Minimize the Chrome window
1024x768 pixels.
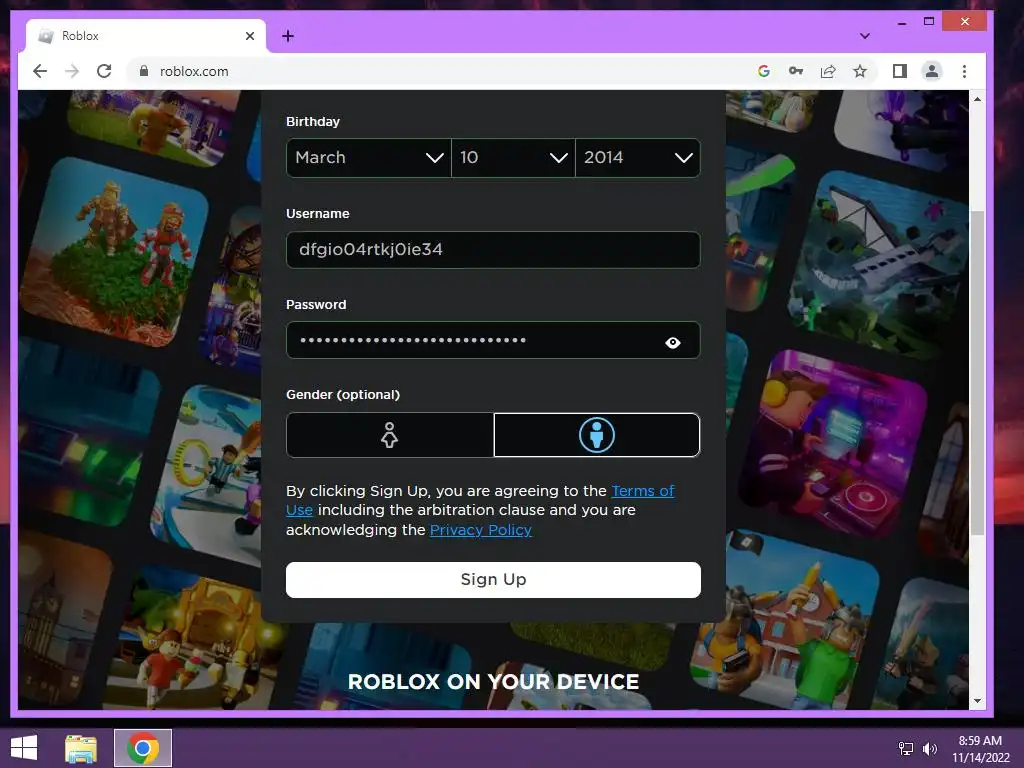[902, 22]
